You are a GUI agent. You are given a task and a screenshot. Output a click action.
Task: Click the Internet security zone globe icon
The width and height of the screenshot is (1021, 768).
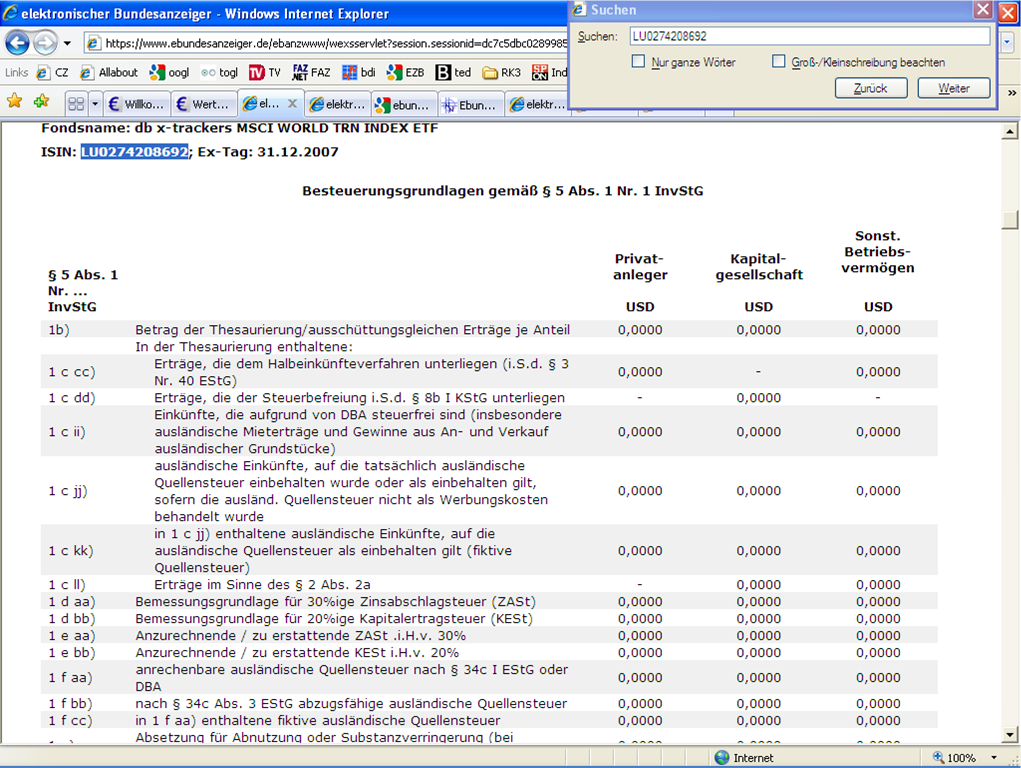click(721, 758)
